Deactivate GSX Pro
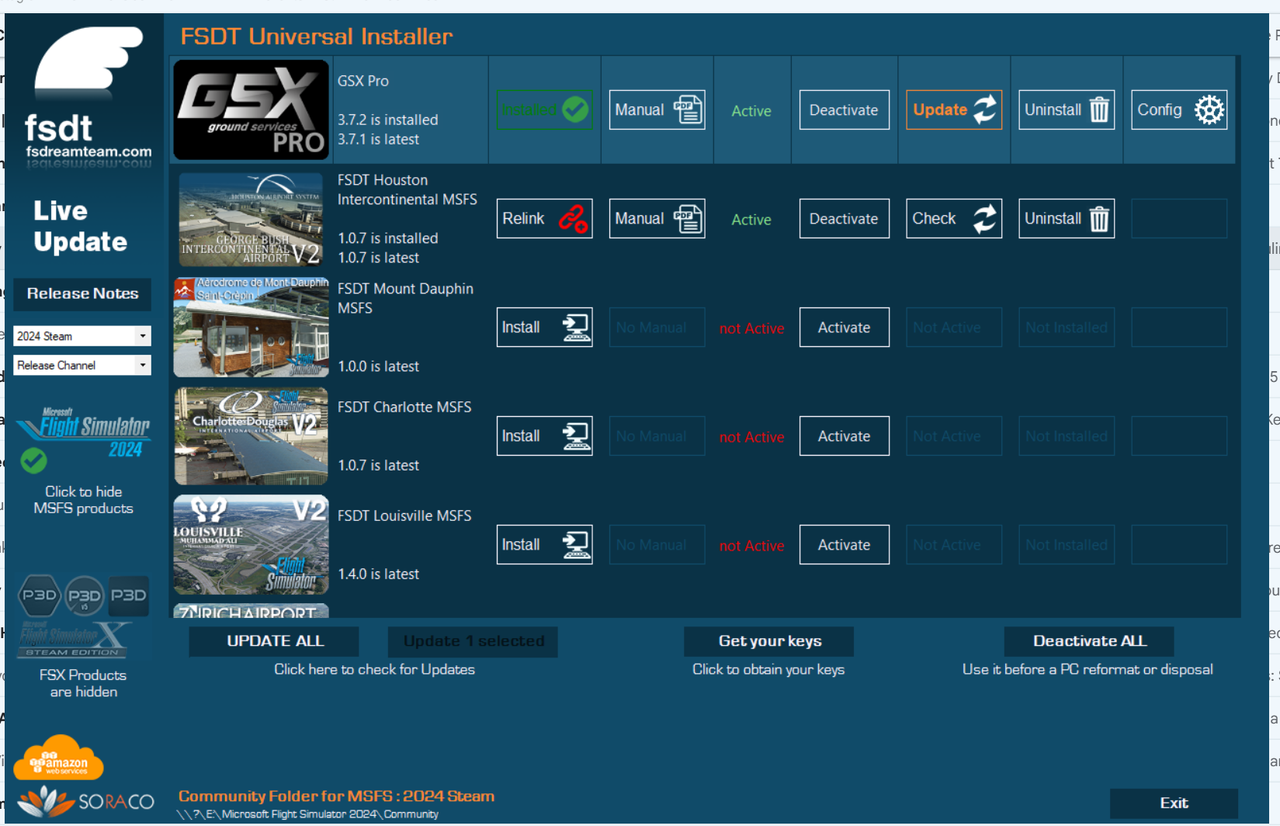Image resolution: width=1280 pixels, height=826 pixels. tap(844, 110)
